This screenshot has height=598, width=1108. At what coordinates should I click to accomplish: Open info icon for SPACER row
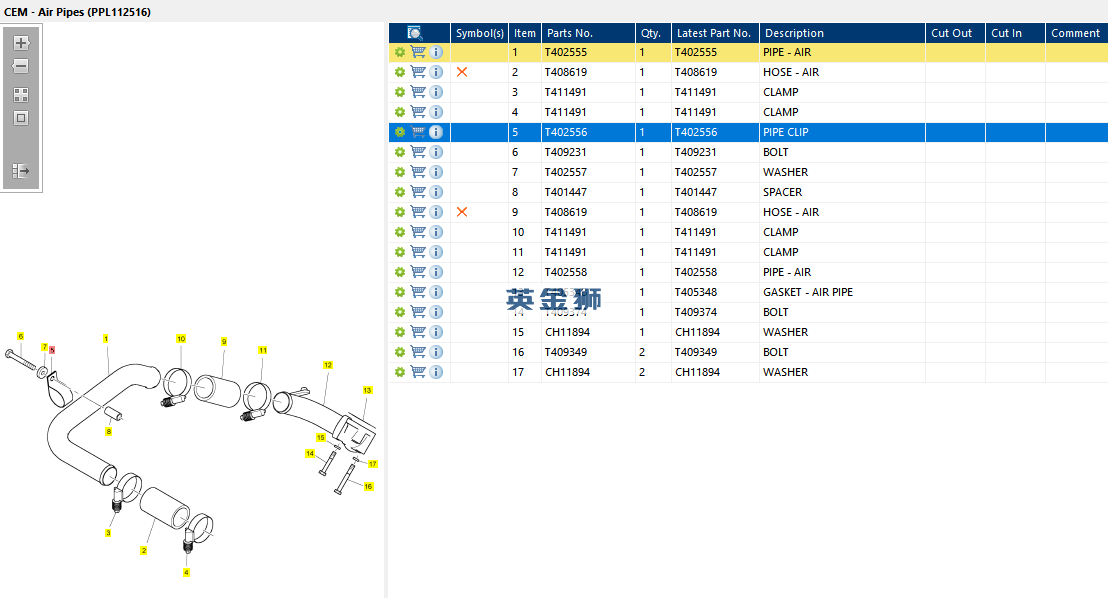(x=436, y=192)
